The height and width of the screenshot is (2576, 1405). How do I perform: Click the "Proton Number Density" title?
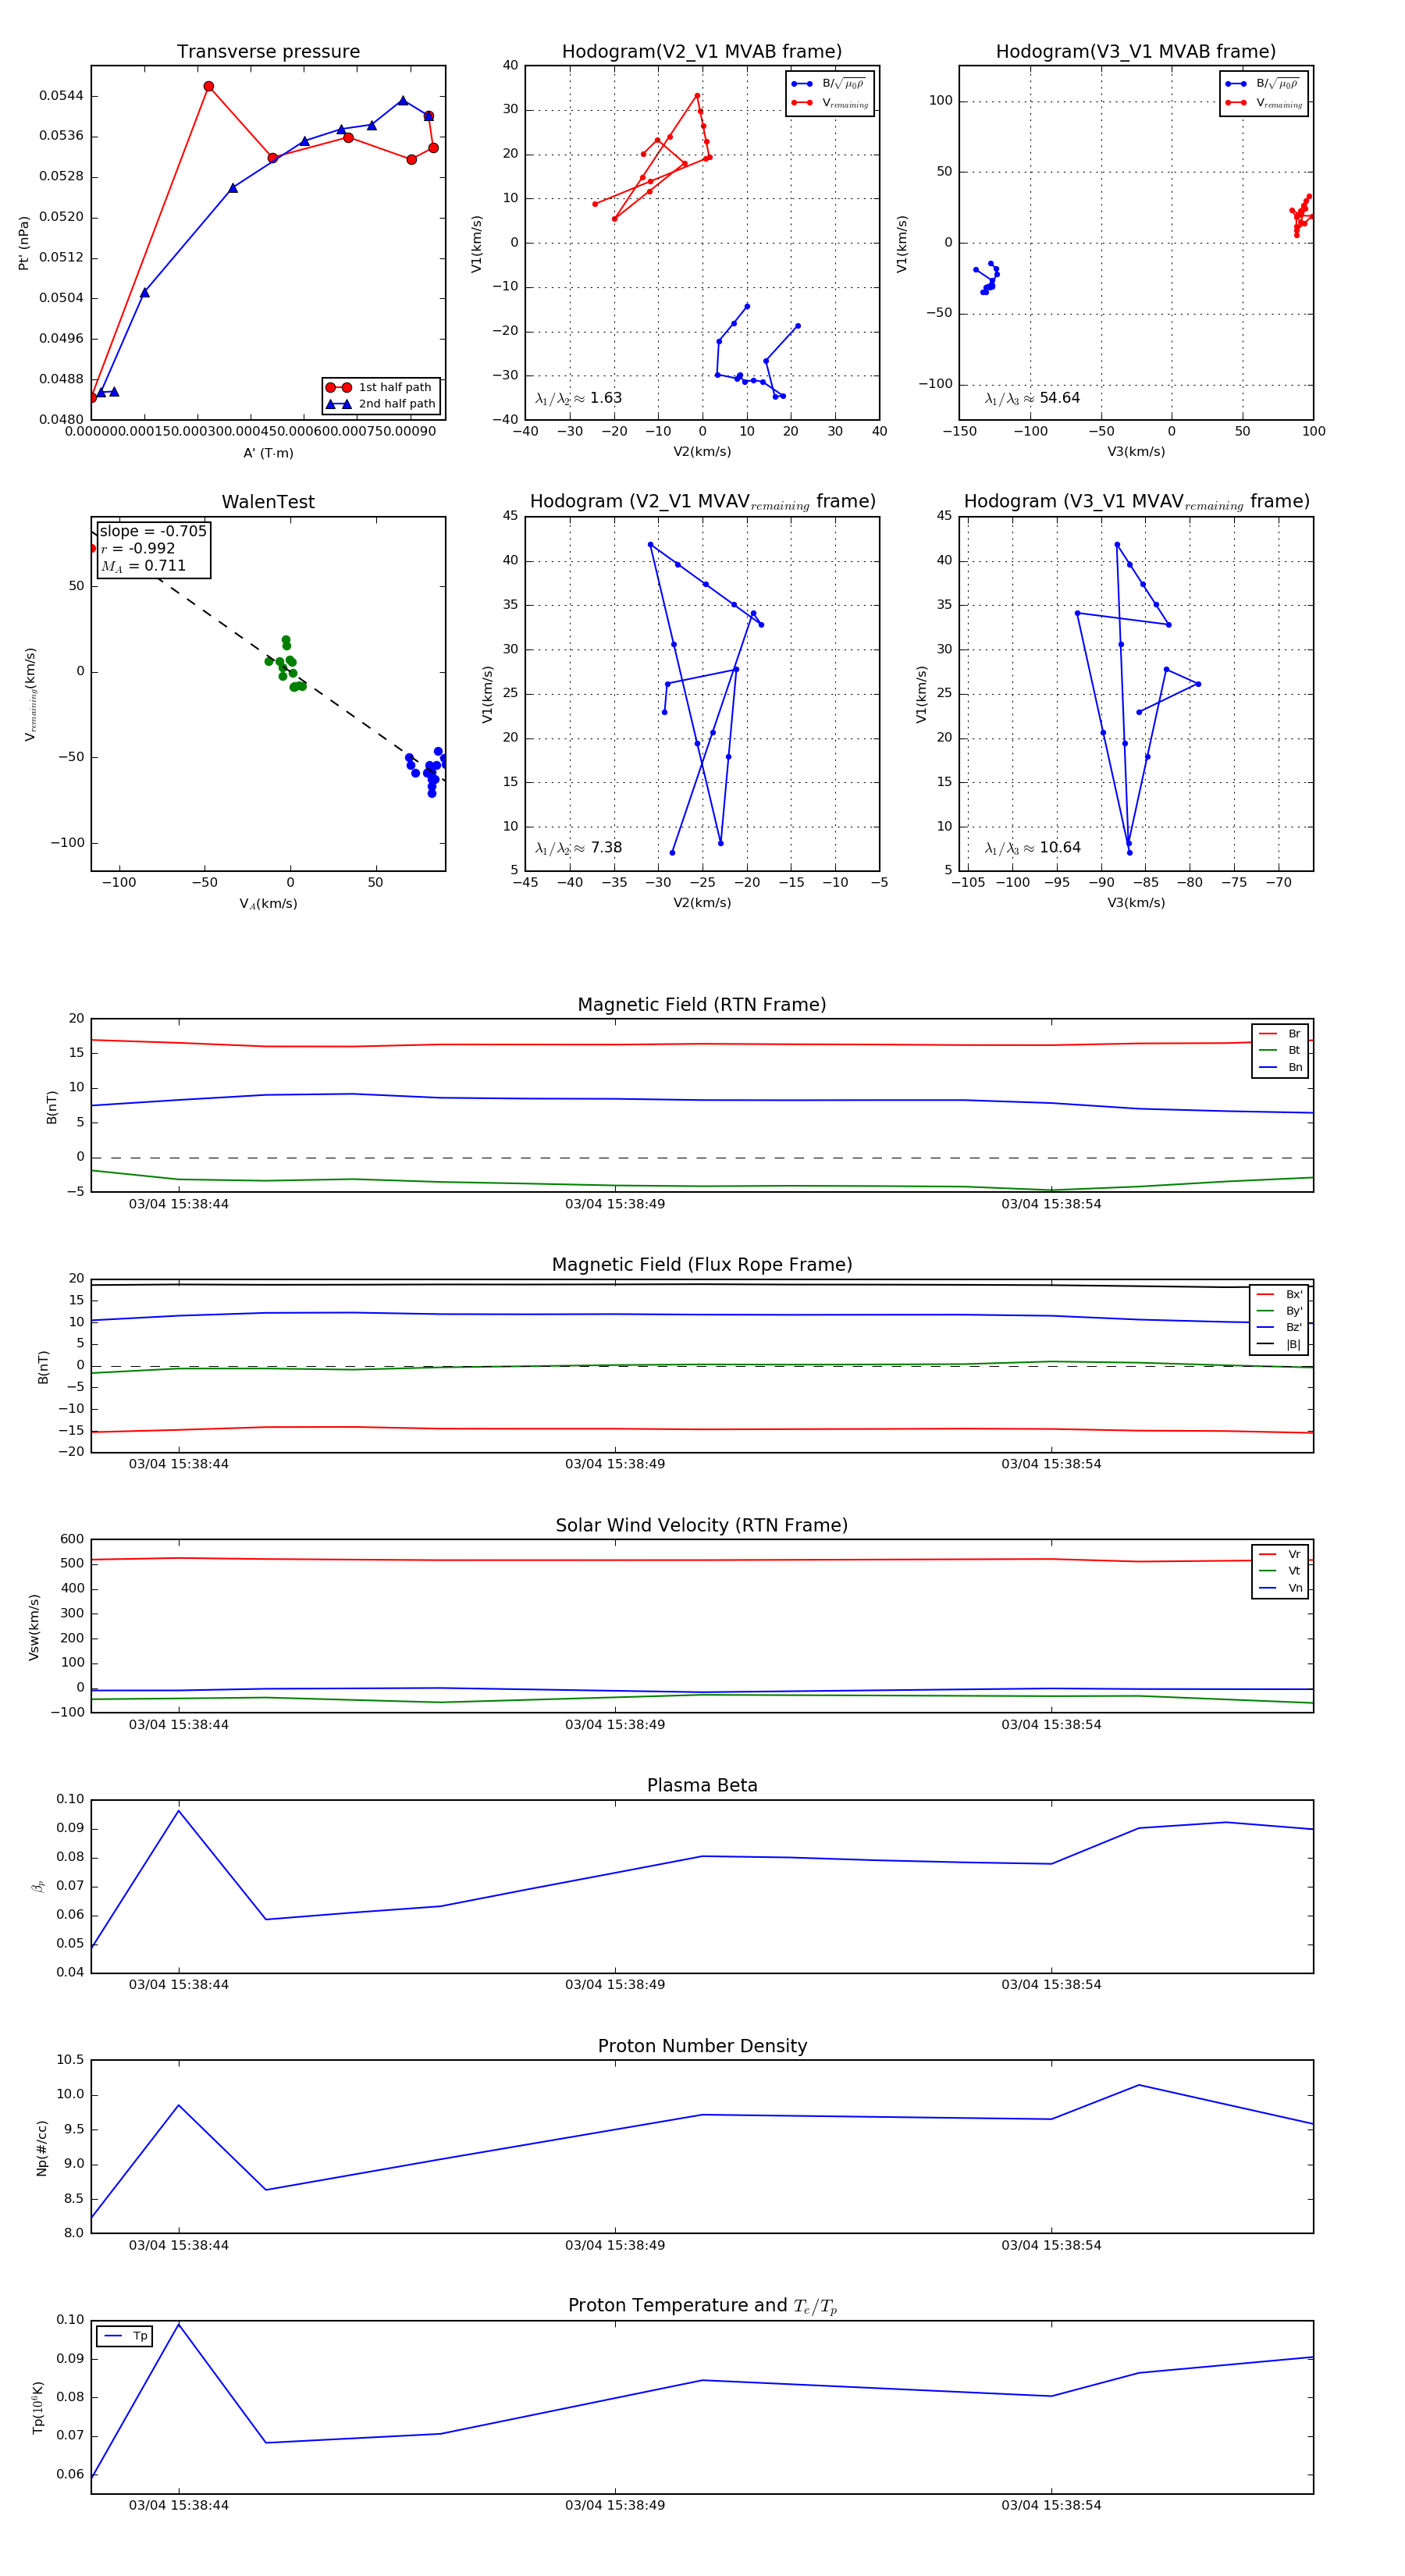pyautogui.click(x=702, y=2046)
